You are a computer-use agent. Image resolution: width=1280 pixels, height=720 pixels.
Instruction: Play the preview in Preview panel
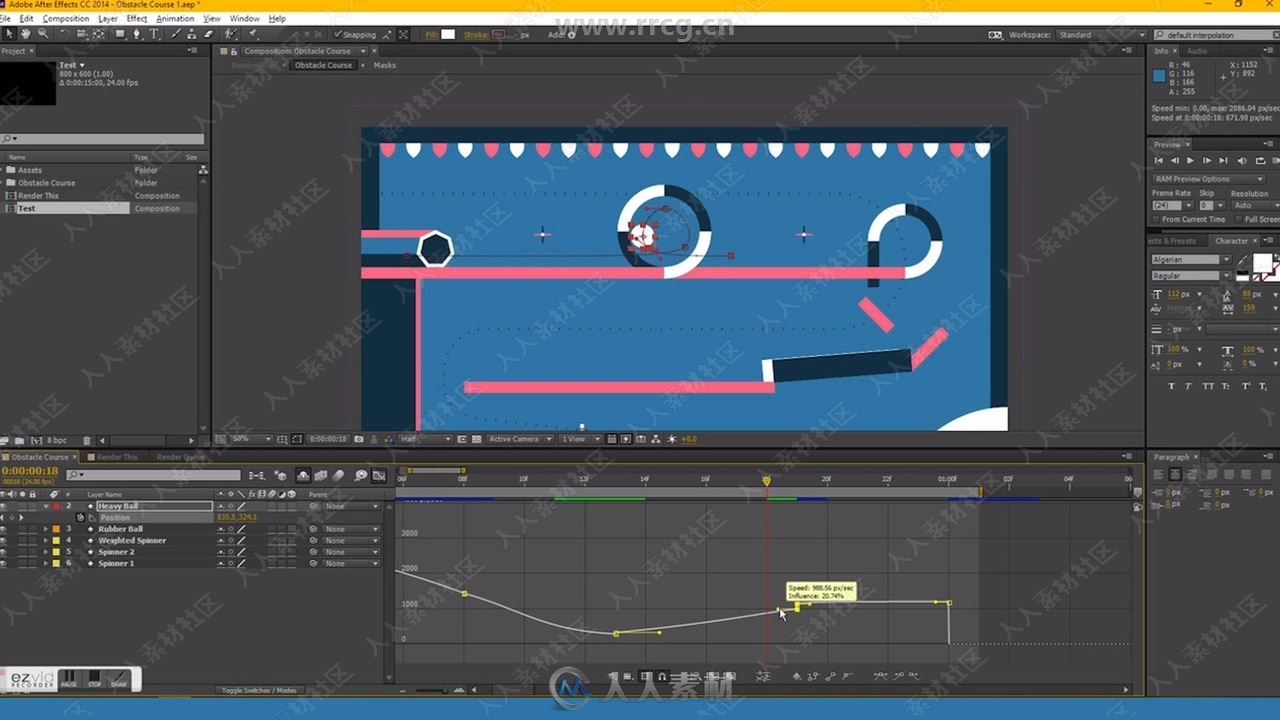coord(1190,160)
